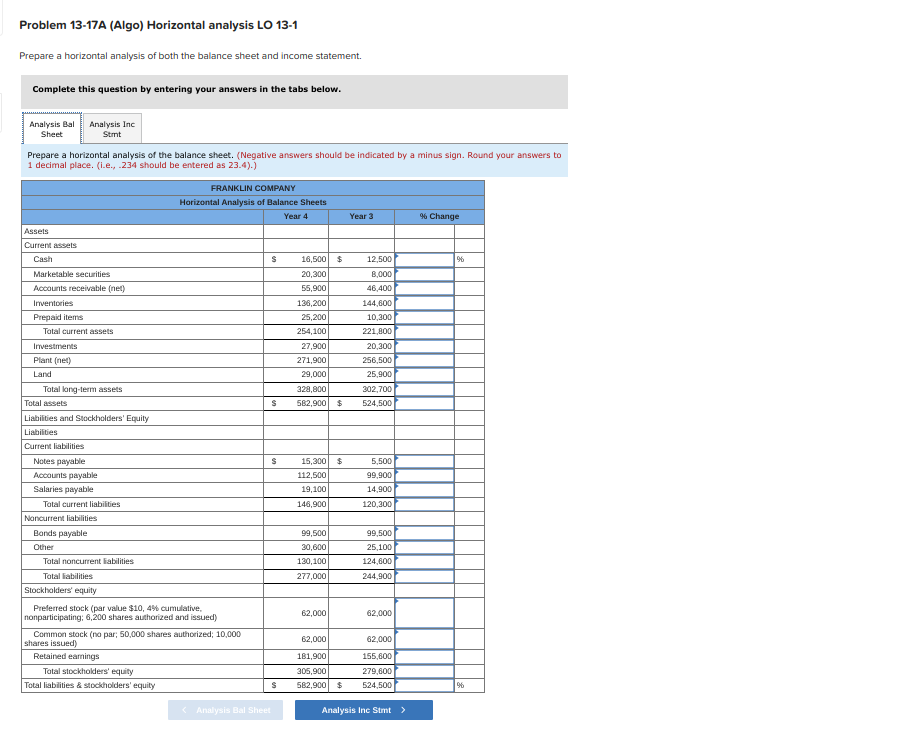
Task: Click Total current assets % Change field
Action: 424,331
